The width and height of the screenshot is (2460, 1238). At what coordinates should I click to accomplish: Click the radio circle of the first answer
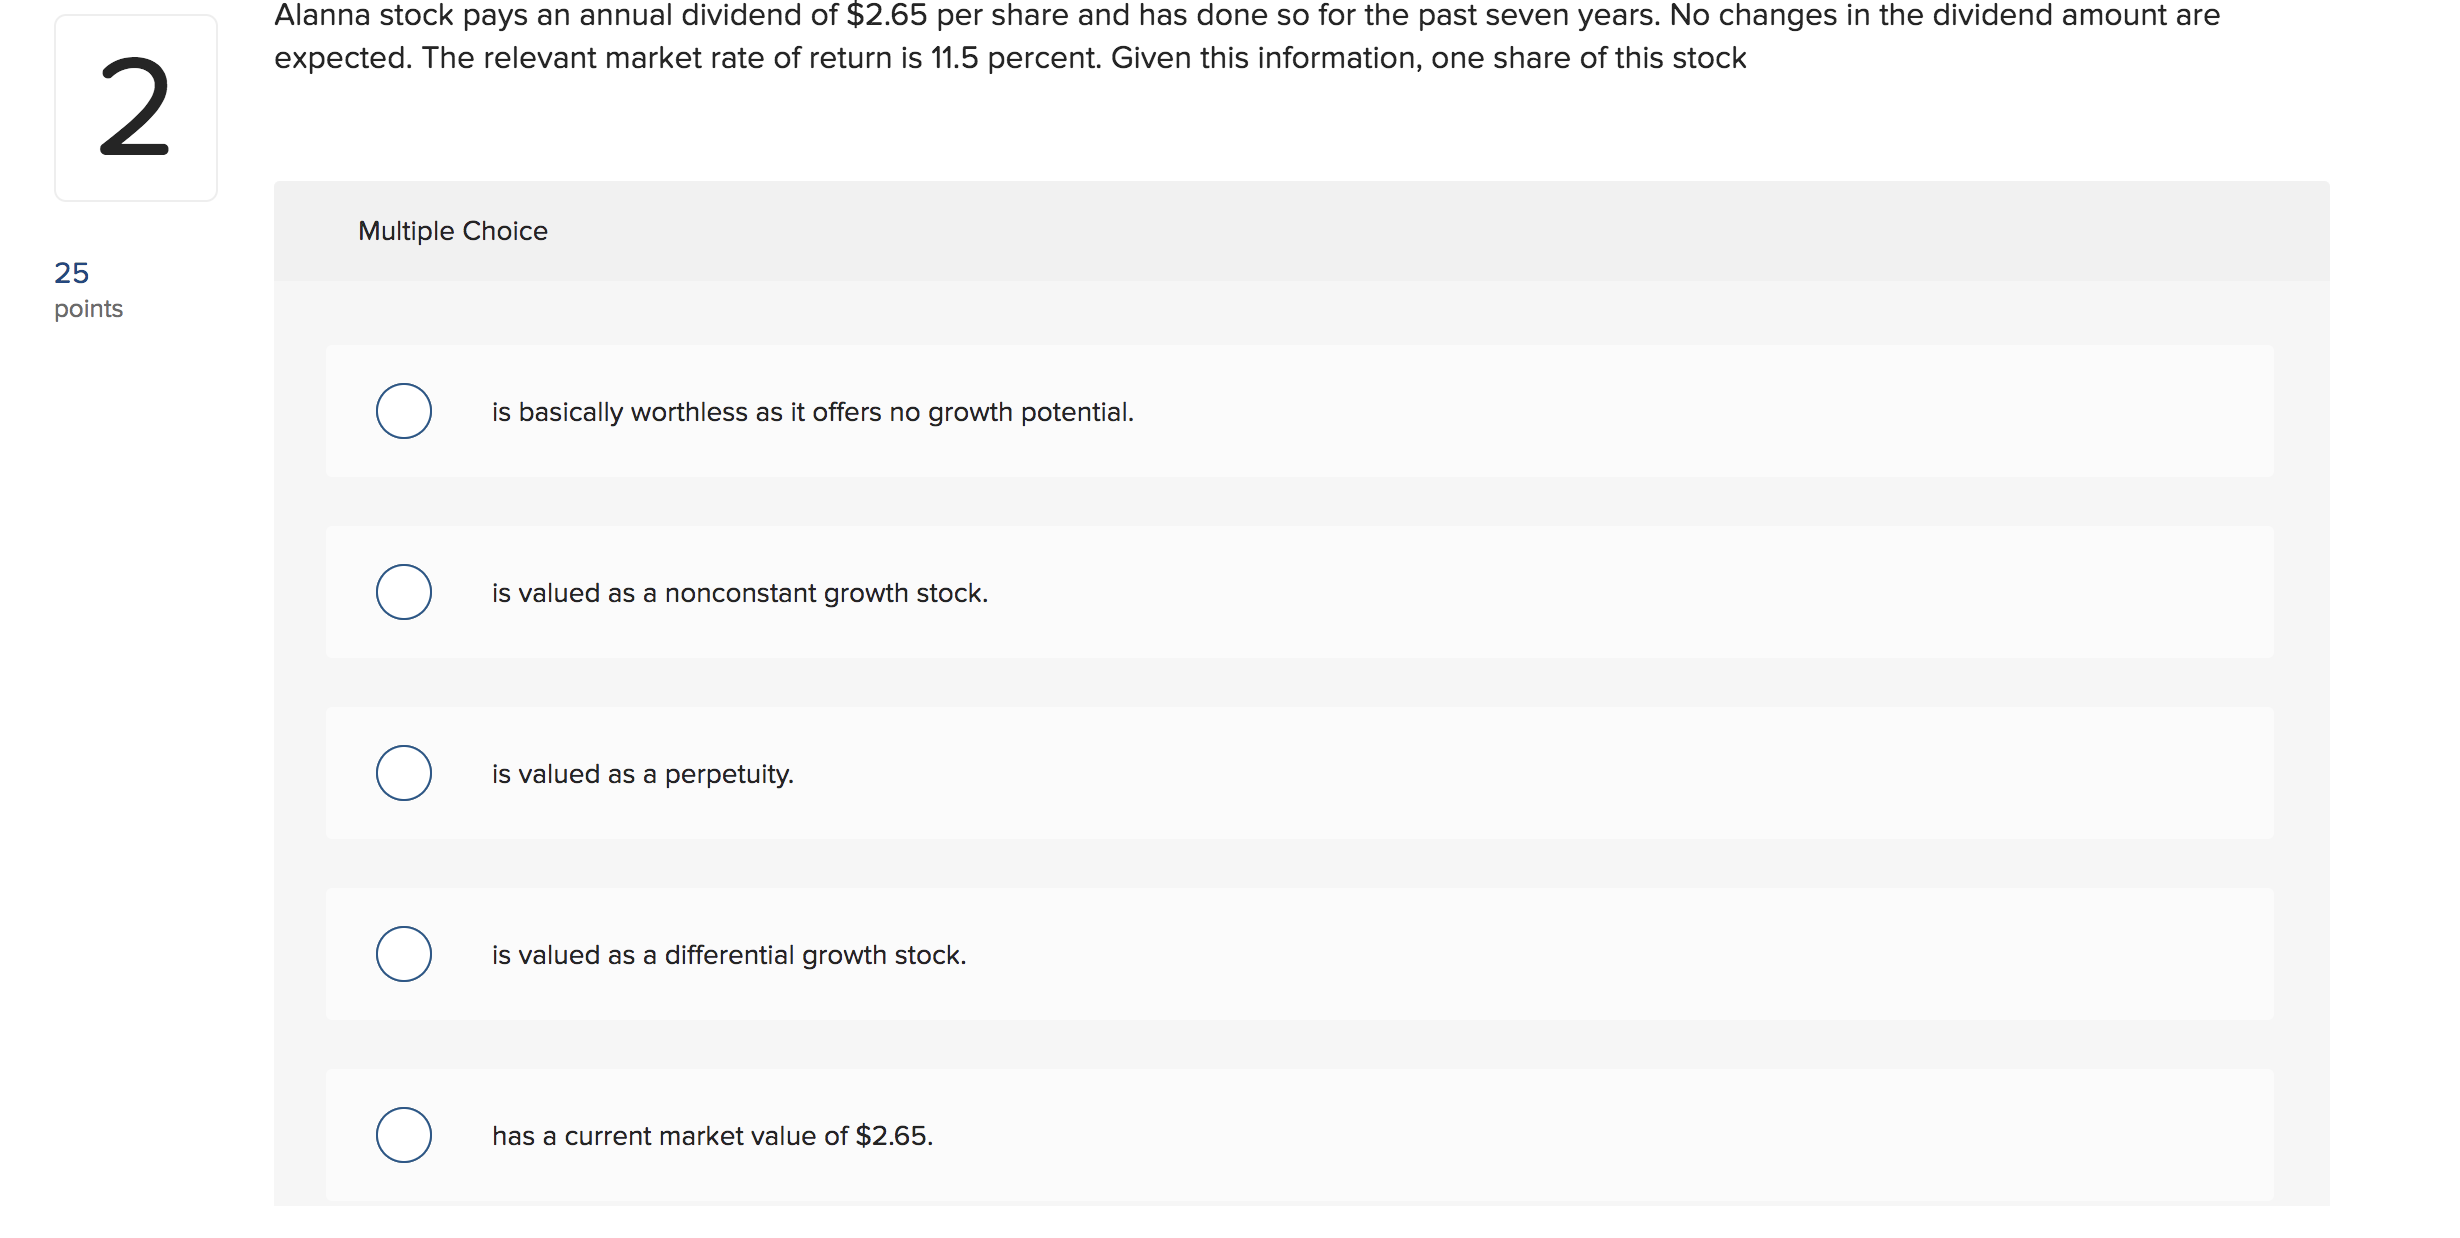click(404, 410)
